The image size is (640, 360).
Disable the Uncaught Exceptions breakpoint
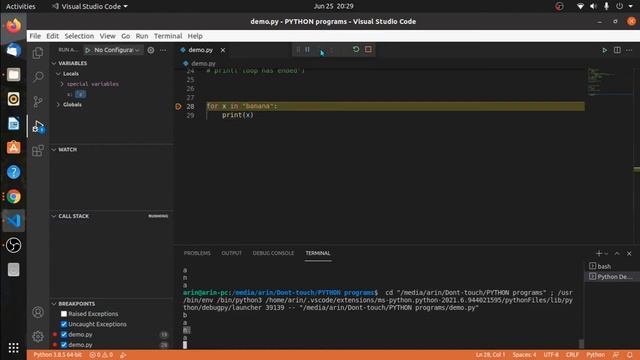(64, 324)
